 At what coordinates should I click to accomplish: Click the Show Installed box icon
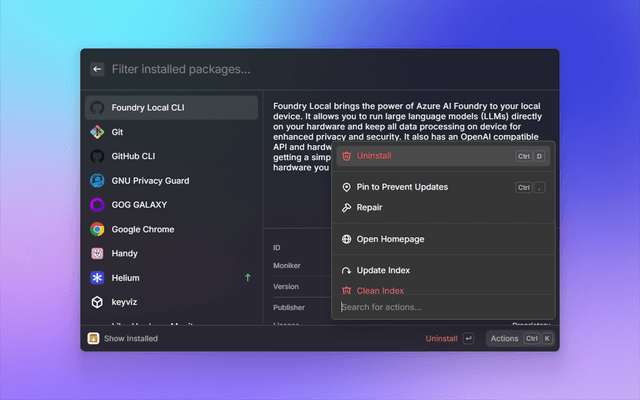[93, 338]
